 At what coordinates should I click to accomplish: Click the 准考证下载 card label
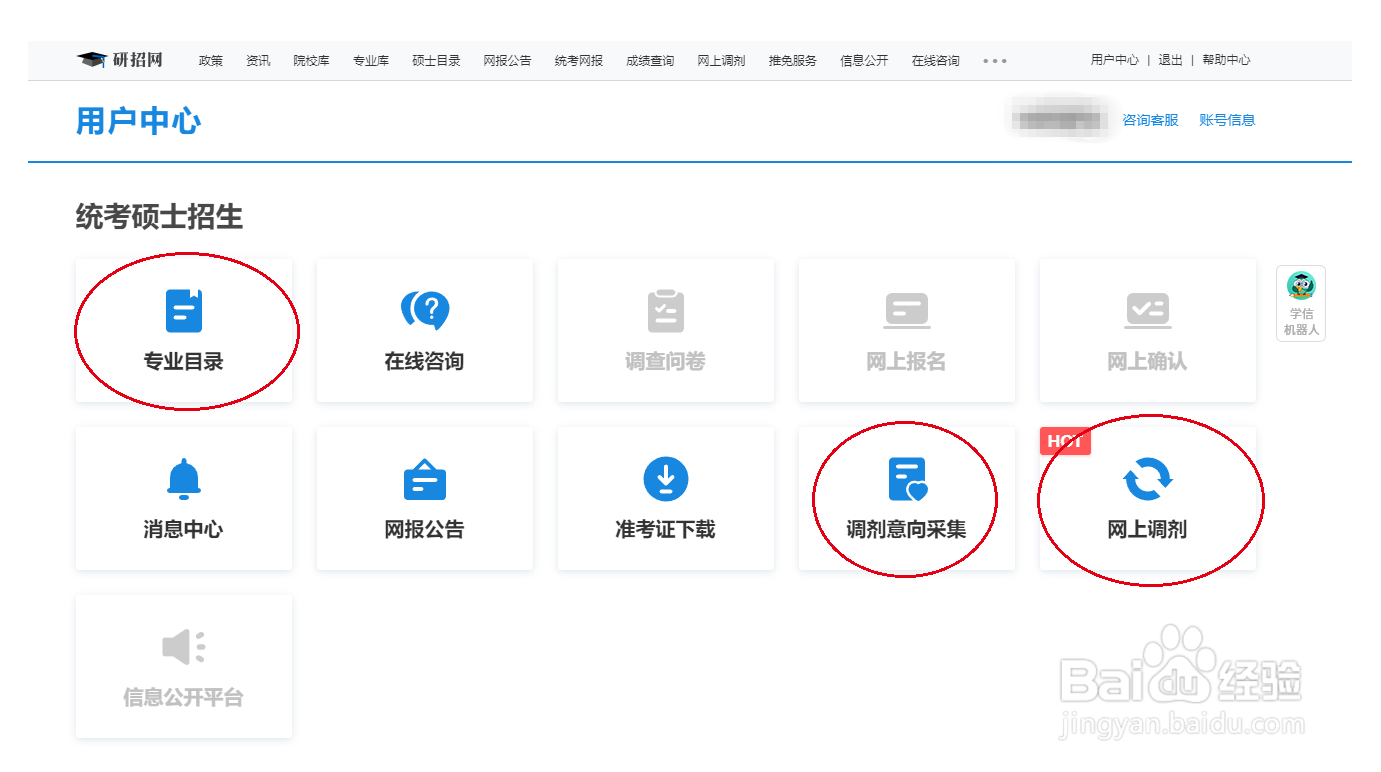(x=666, y=530)
